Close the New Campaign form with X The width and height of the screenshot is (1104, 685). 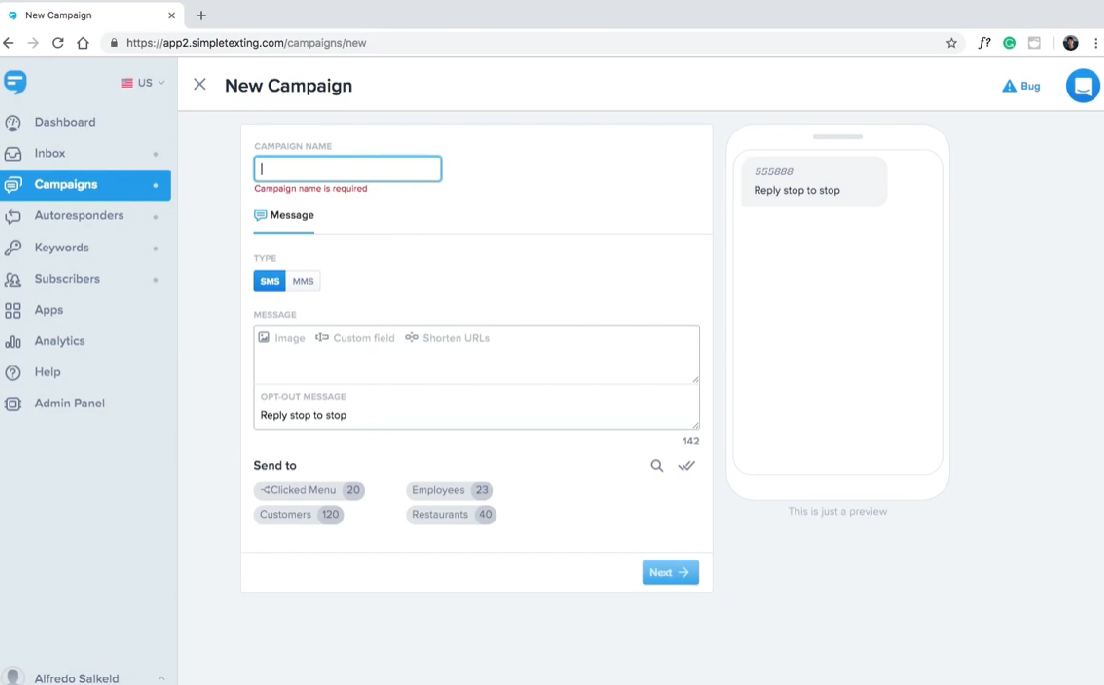click(x=200, y=85)
